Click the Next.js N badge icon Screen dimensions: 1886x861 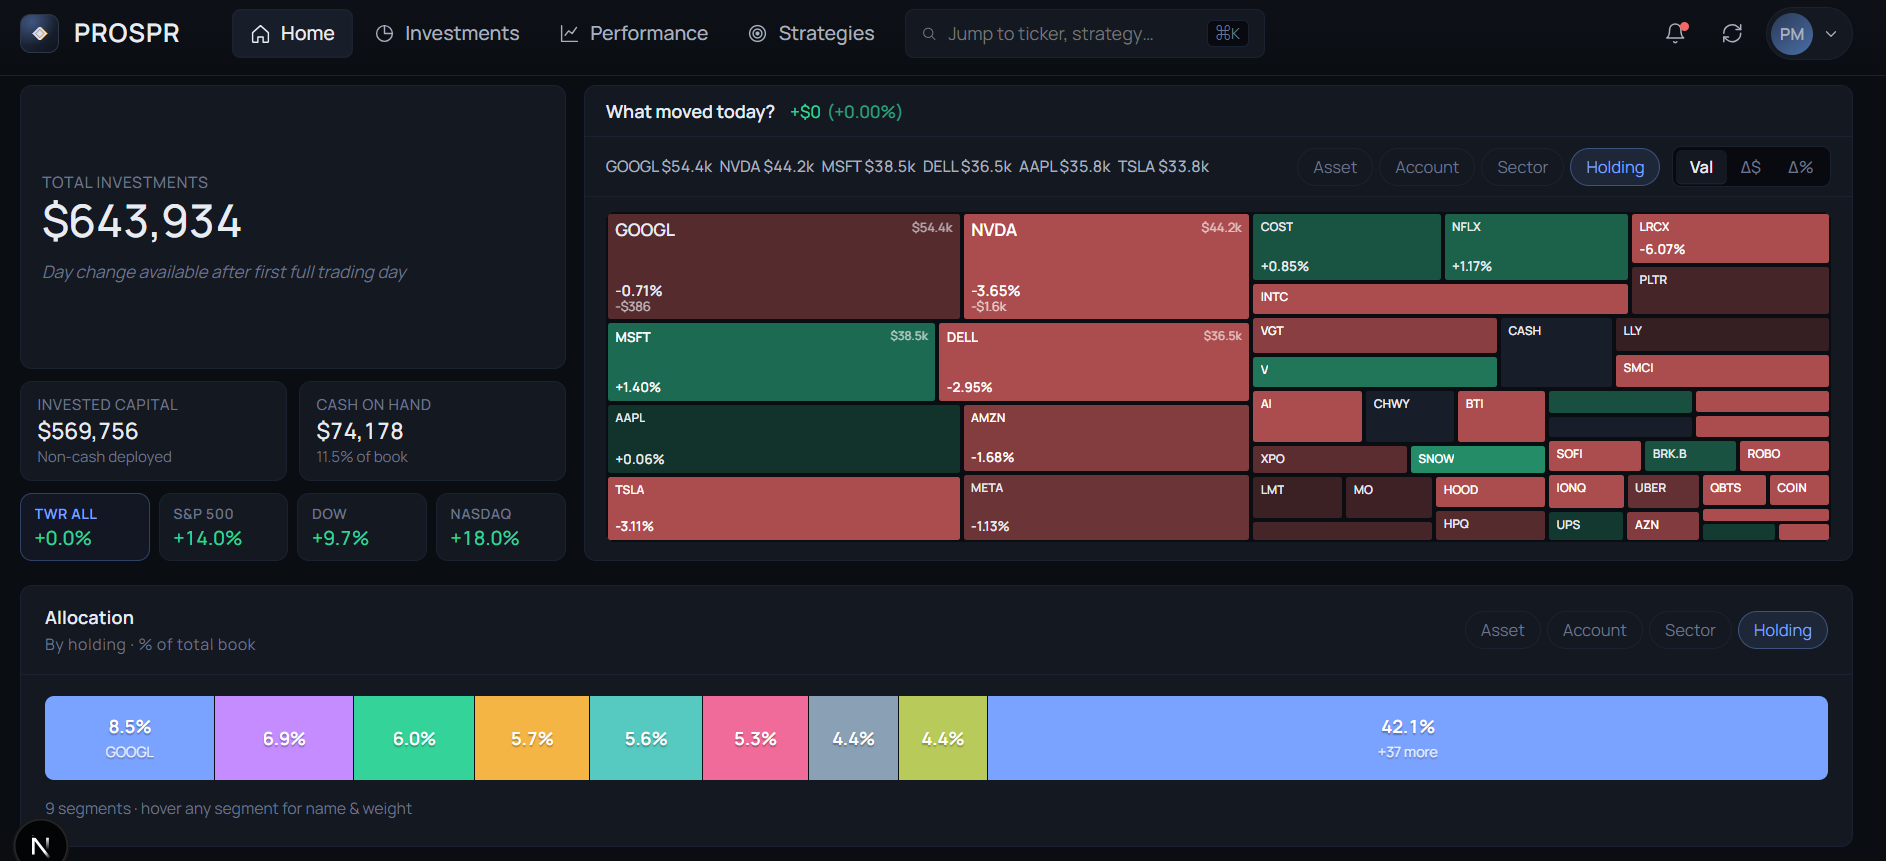[x=40, y=845]
